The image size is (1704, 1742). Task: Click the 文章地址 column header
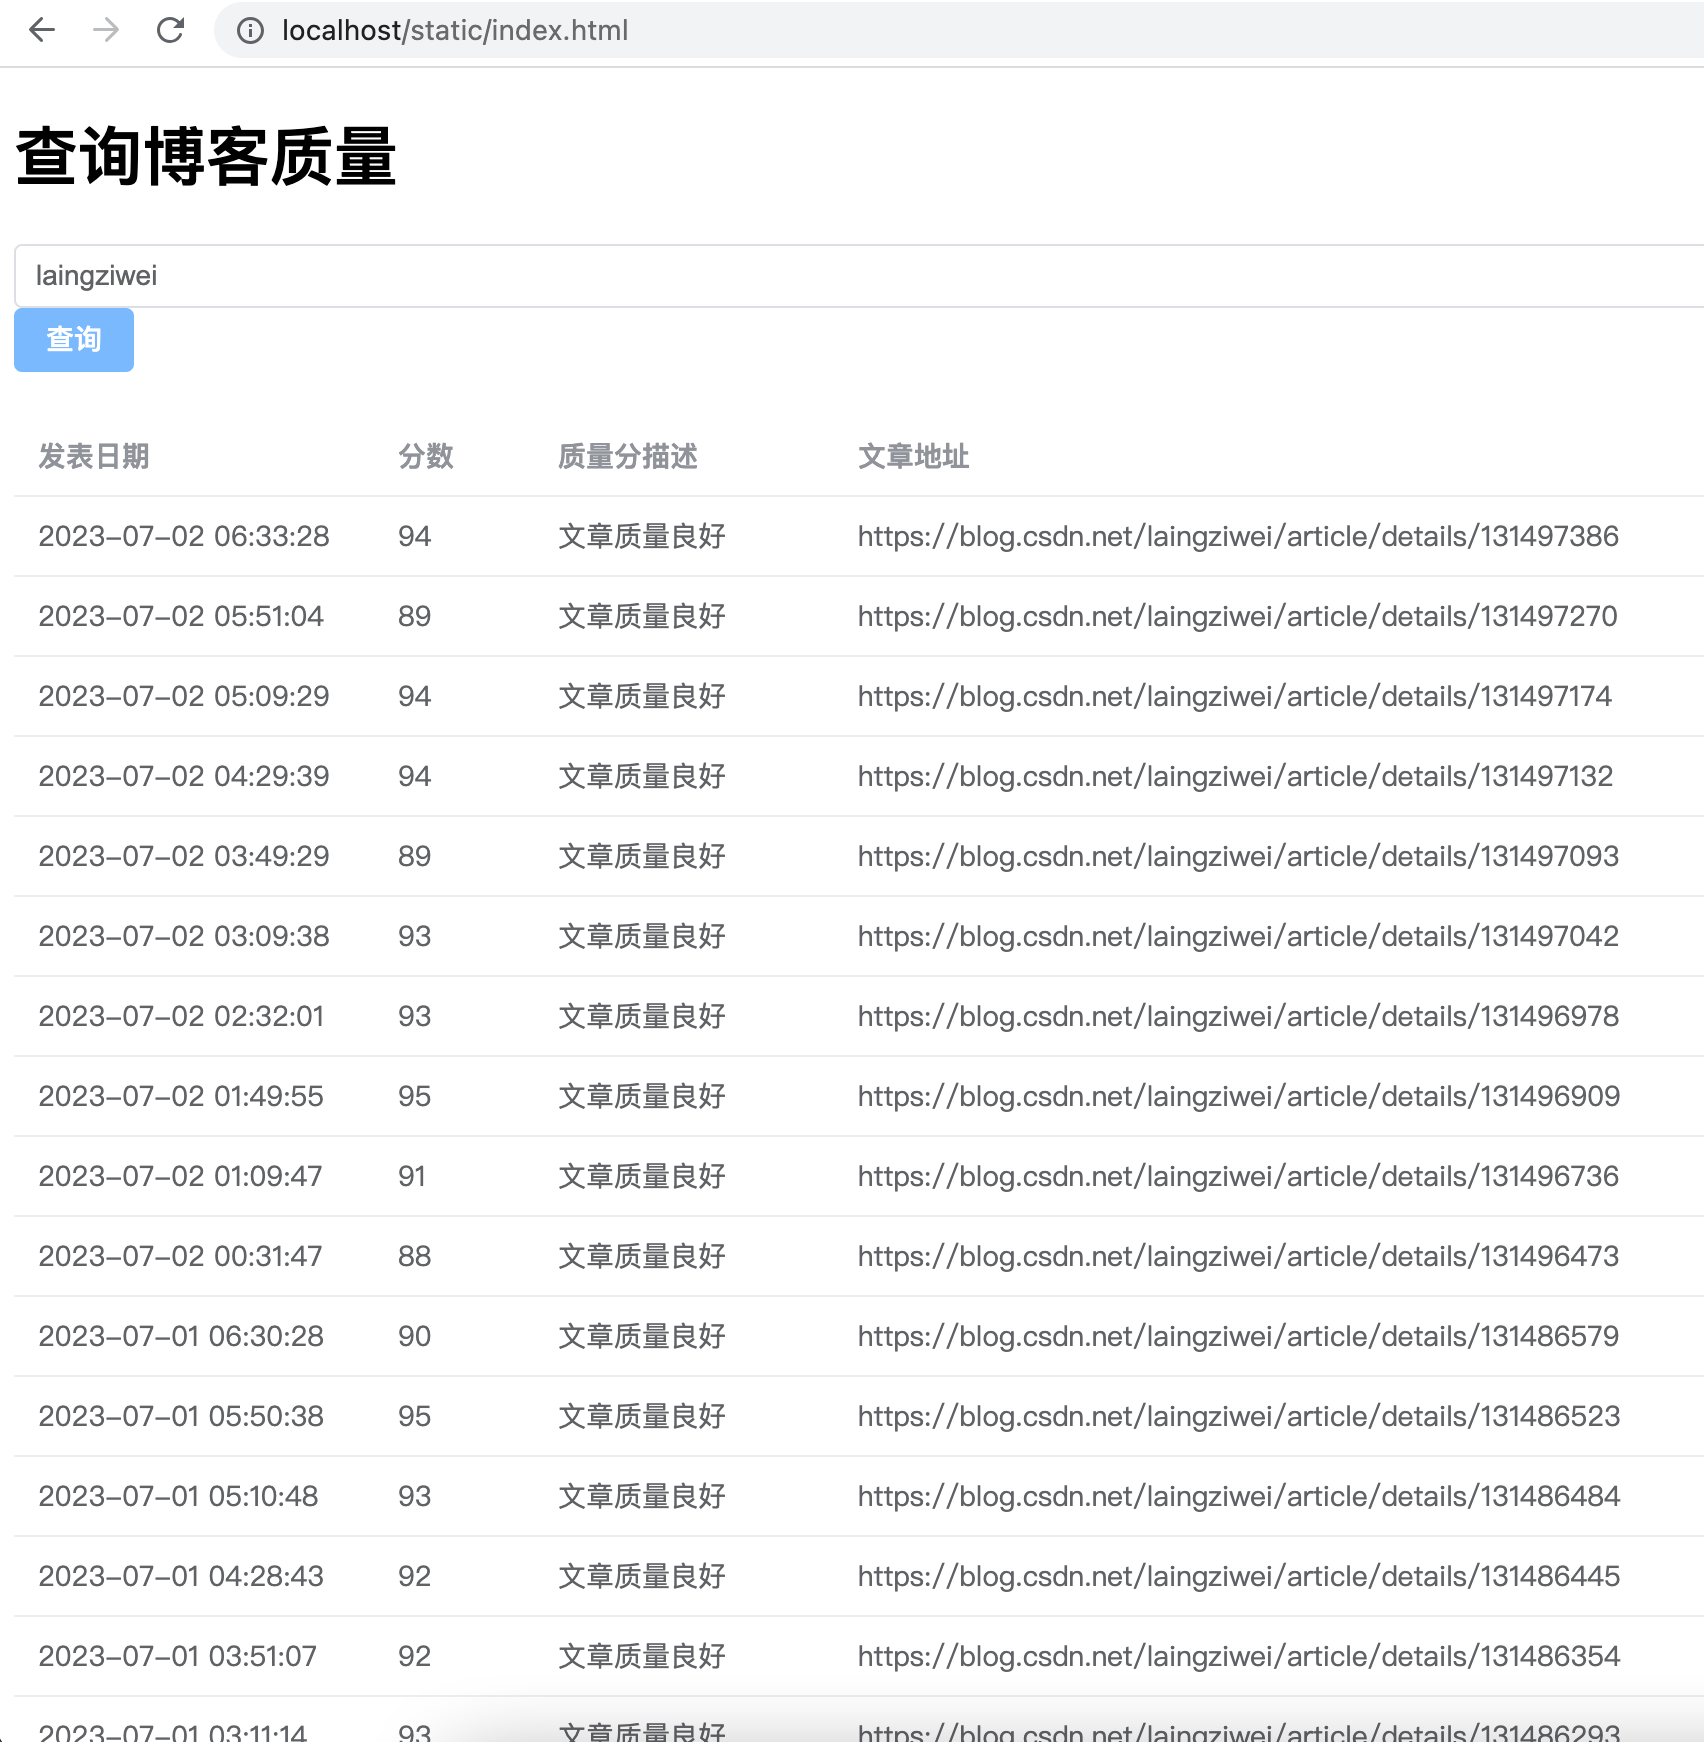point(914,457)
